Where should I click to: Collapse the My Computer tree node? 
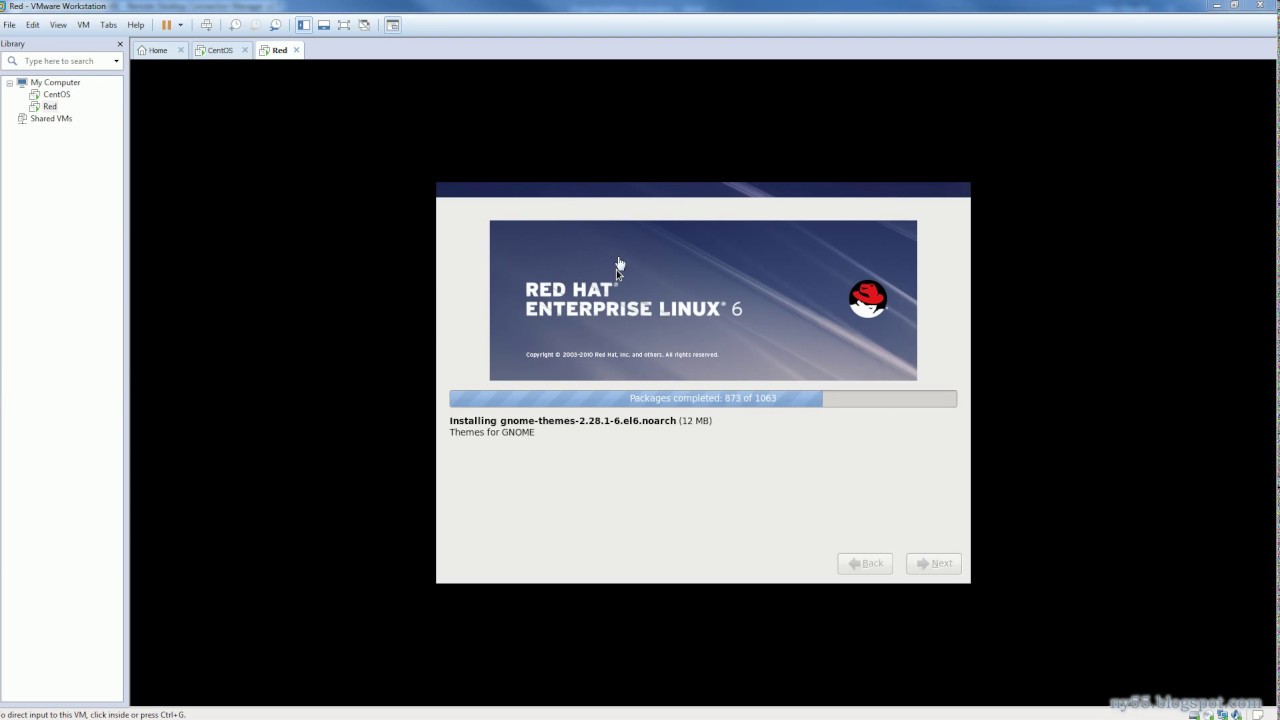click(10, 83)
